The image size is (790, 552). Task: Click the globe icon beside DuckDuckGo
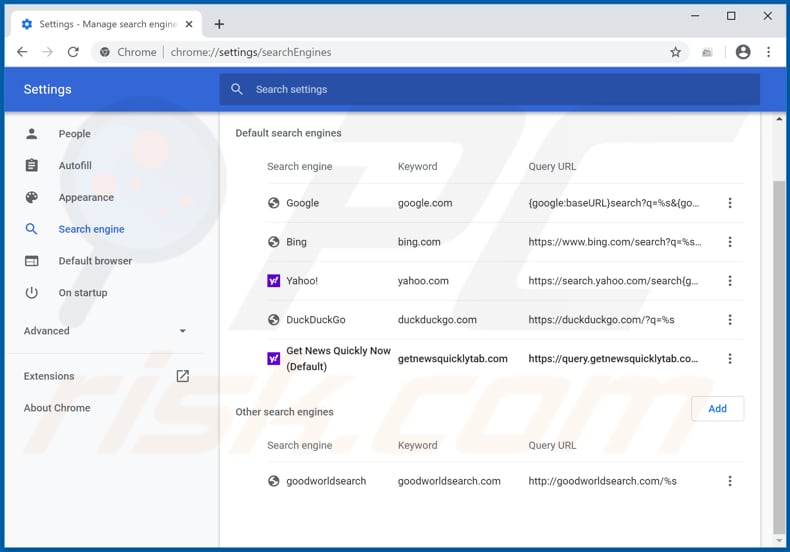click(274, 319)
